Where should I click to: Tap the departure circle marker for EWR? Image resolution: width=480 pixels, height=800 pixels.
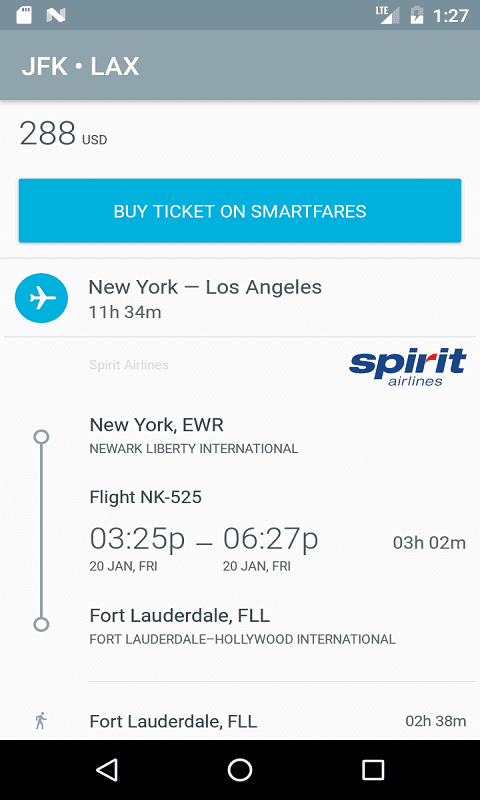pyautogui.click(x=41, y=437)
